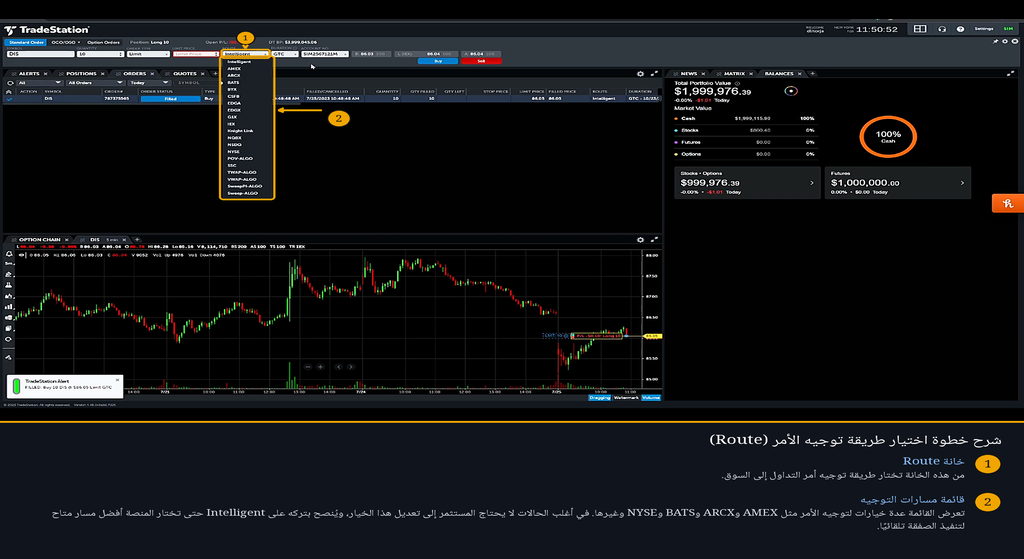Open the OCO/OSO dropdown

(65, 42)
